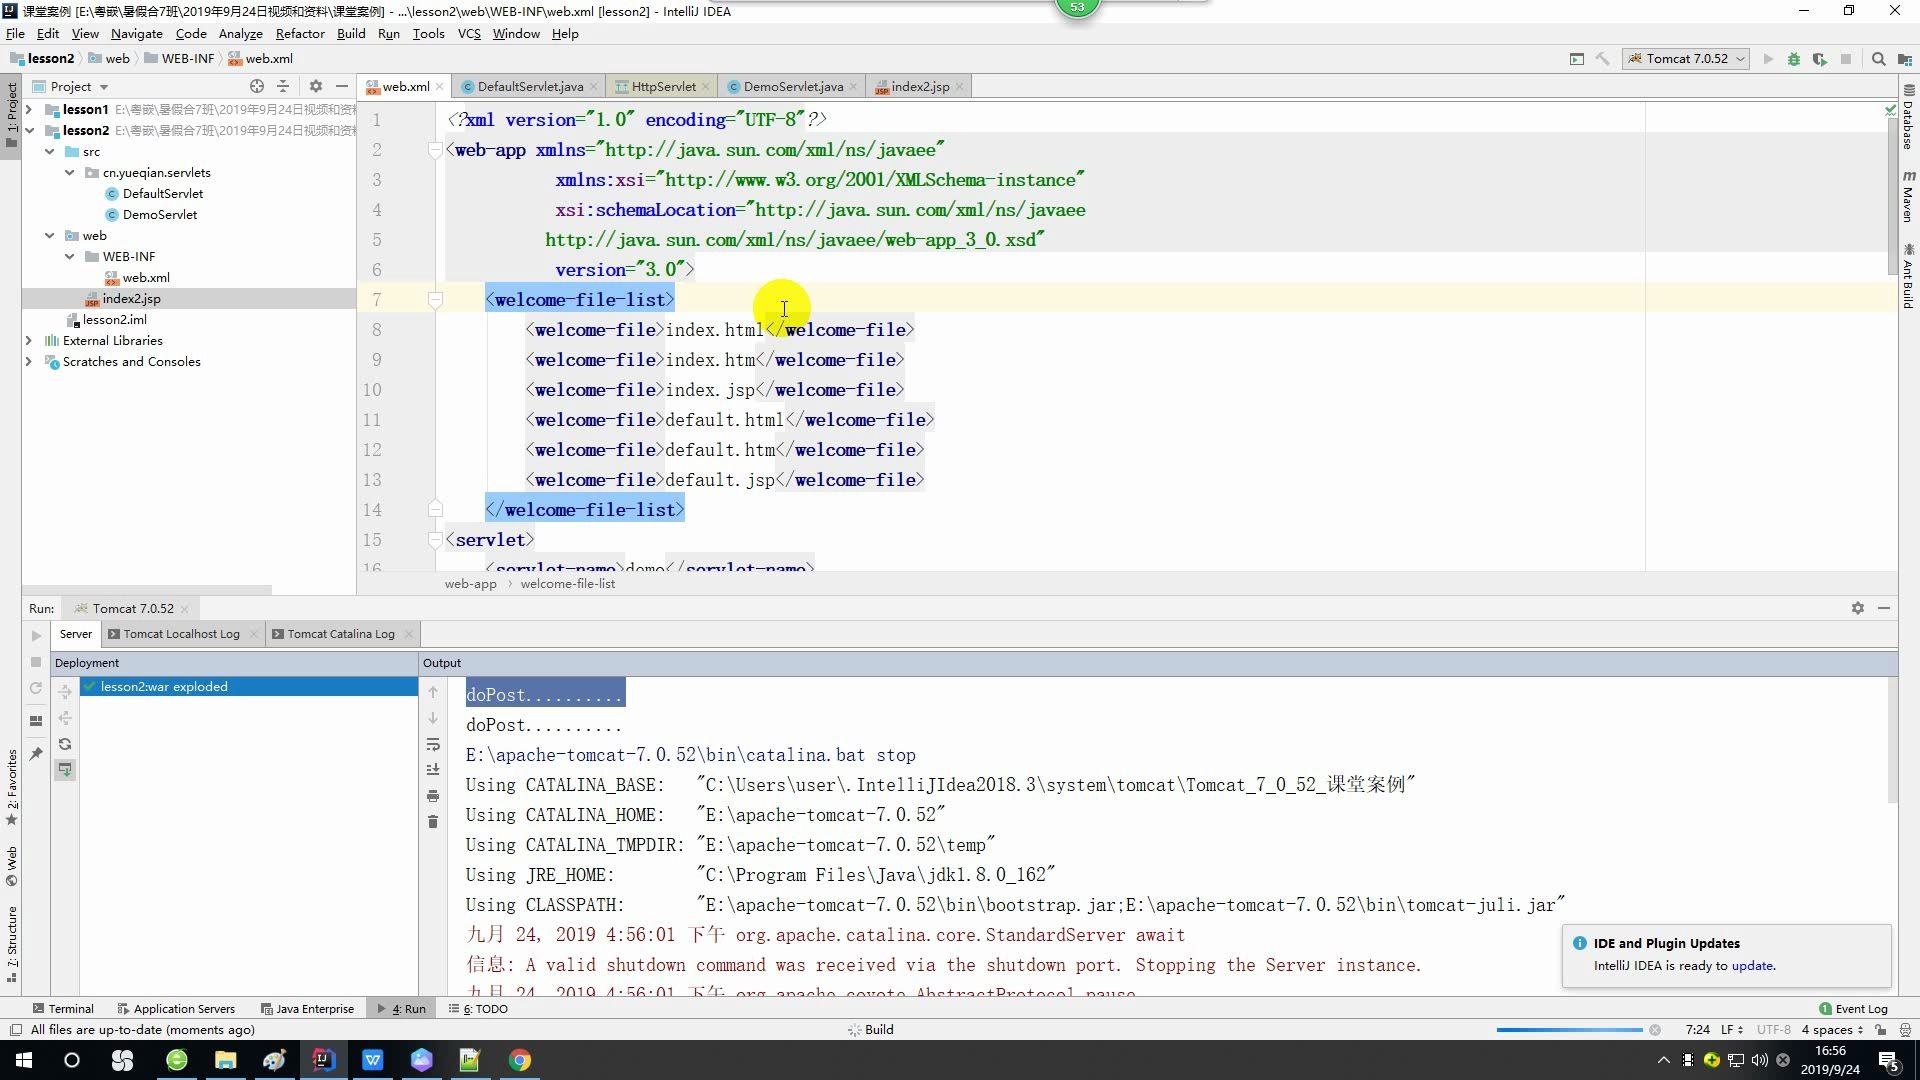
Task: Collapse welcome-file-list fold marker in gutter
Action: [x=435, y=299]
